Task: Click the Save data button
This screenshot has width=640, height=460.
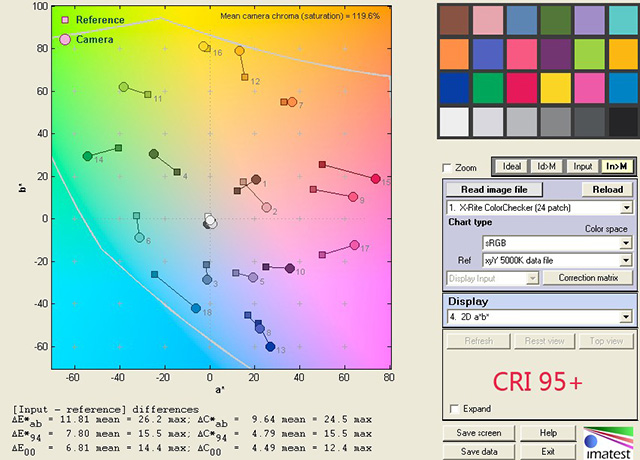Action: (479, 451)
